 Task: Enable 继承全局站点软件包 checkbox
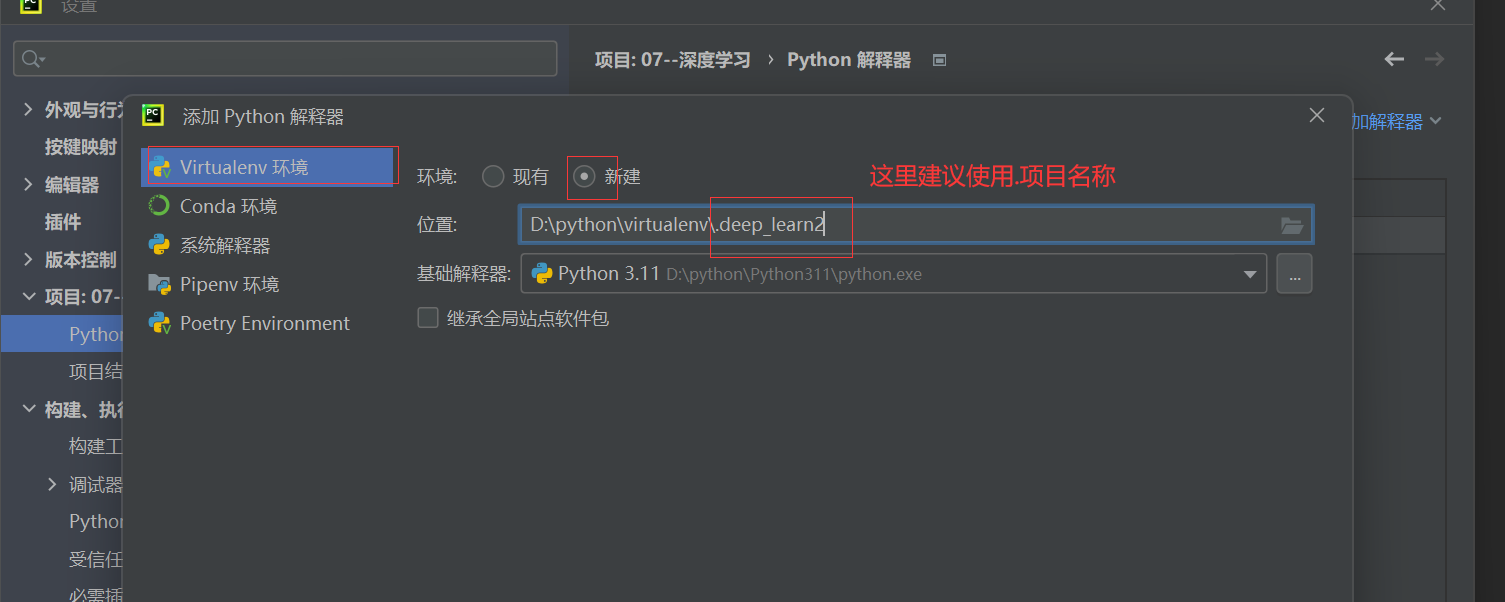pos(428,318)
